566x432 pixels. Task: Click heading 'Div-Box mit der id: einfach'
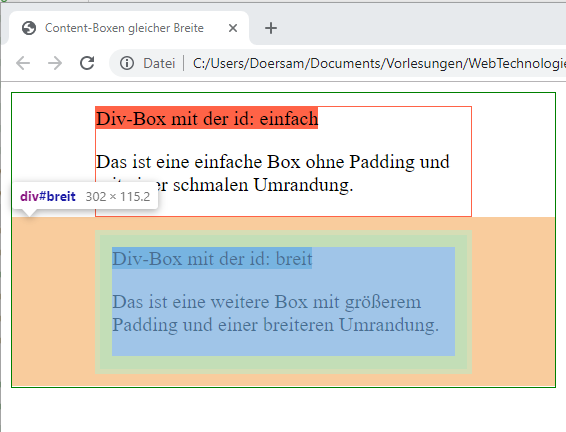pyautogui.click(x=207, y=118)
